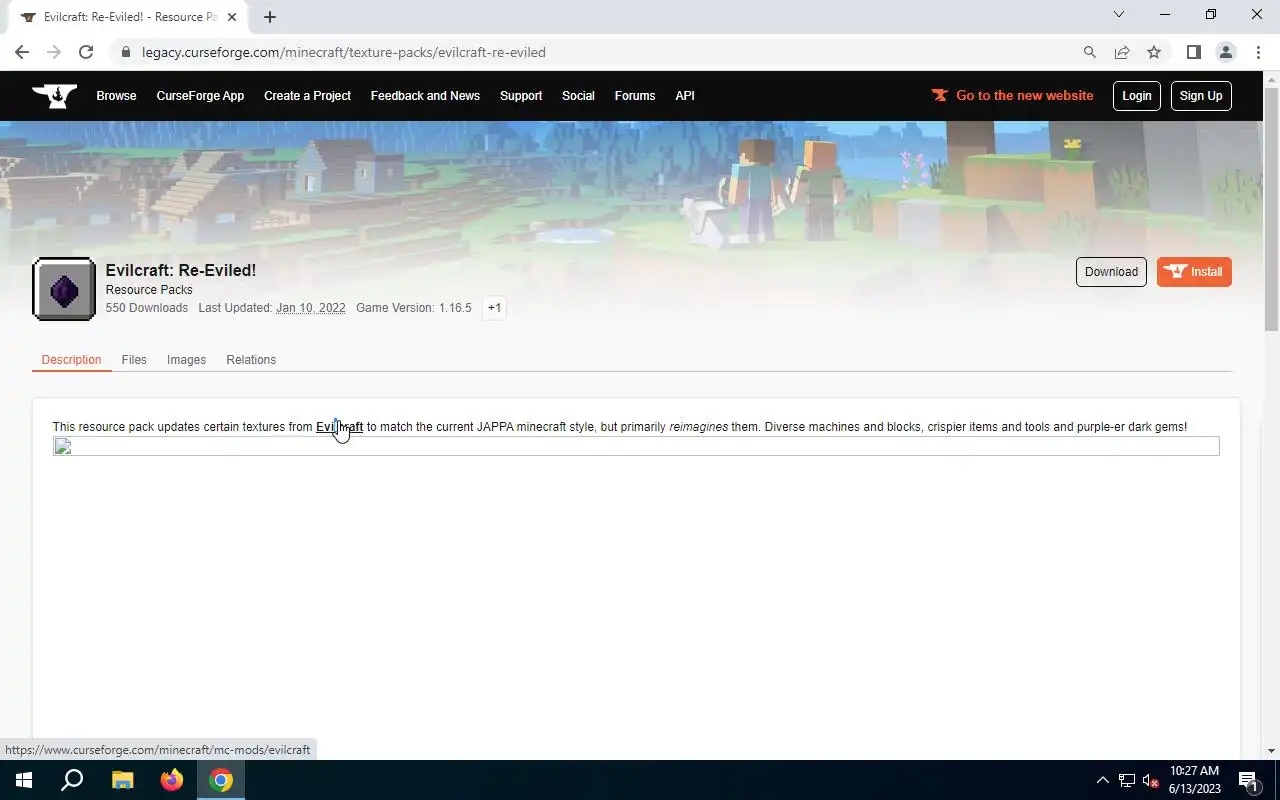Open Chrome page zoom search icon

(1090, 52)
